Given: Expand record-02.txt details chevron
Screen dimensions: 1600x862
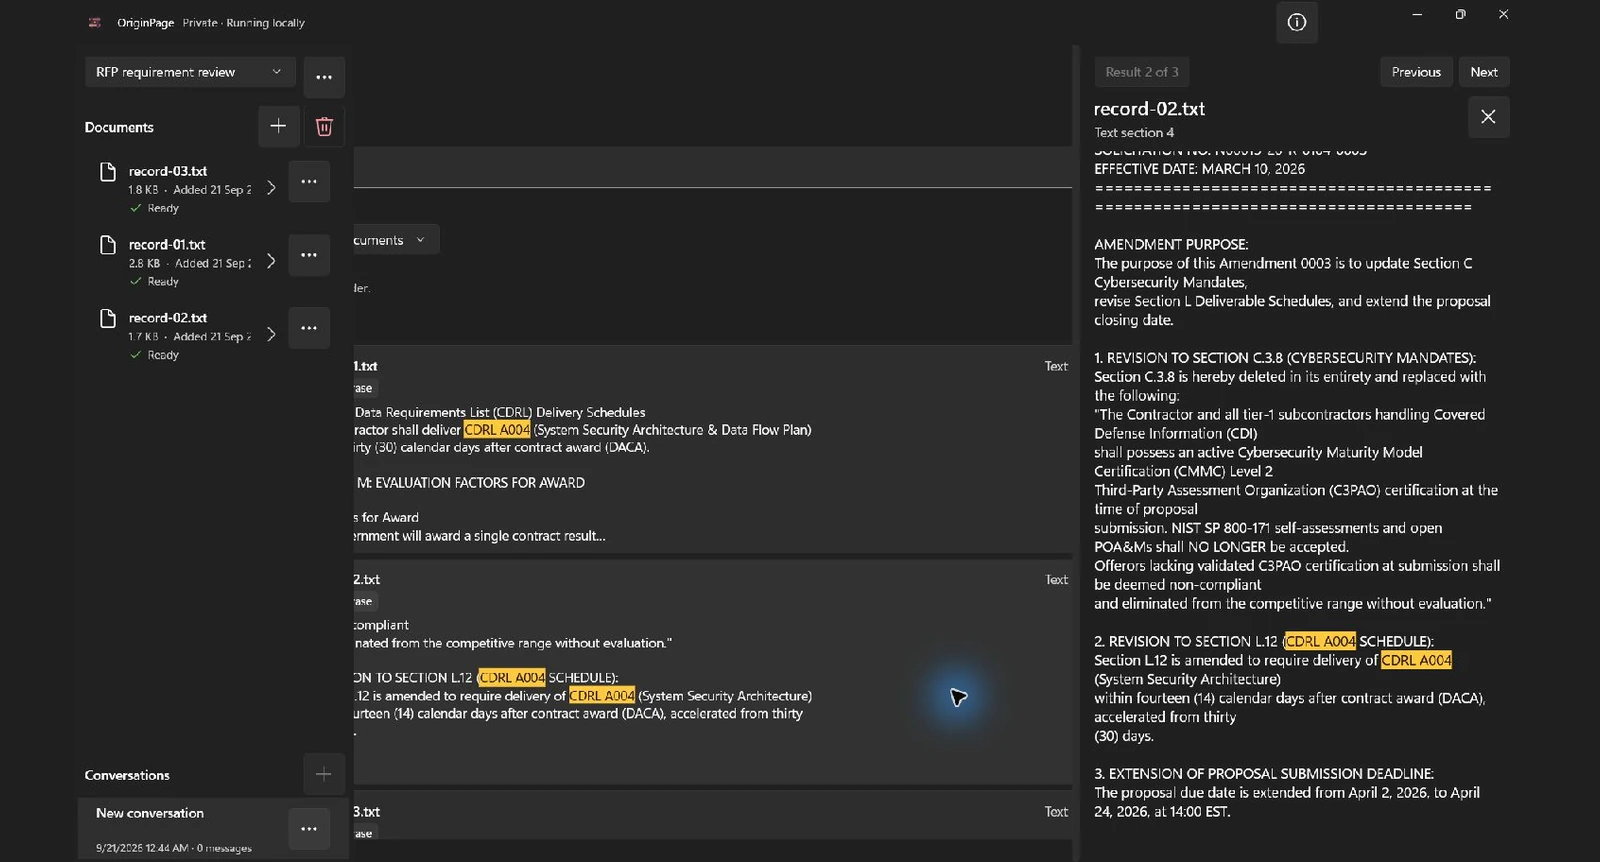Looking at the screenshot, I should [x=271, y=334].
